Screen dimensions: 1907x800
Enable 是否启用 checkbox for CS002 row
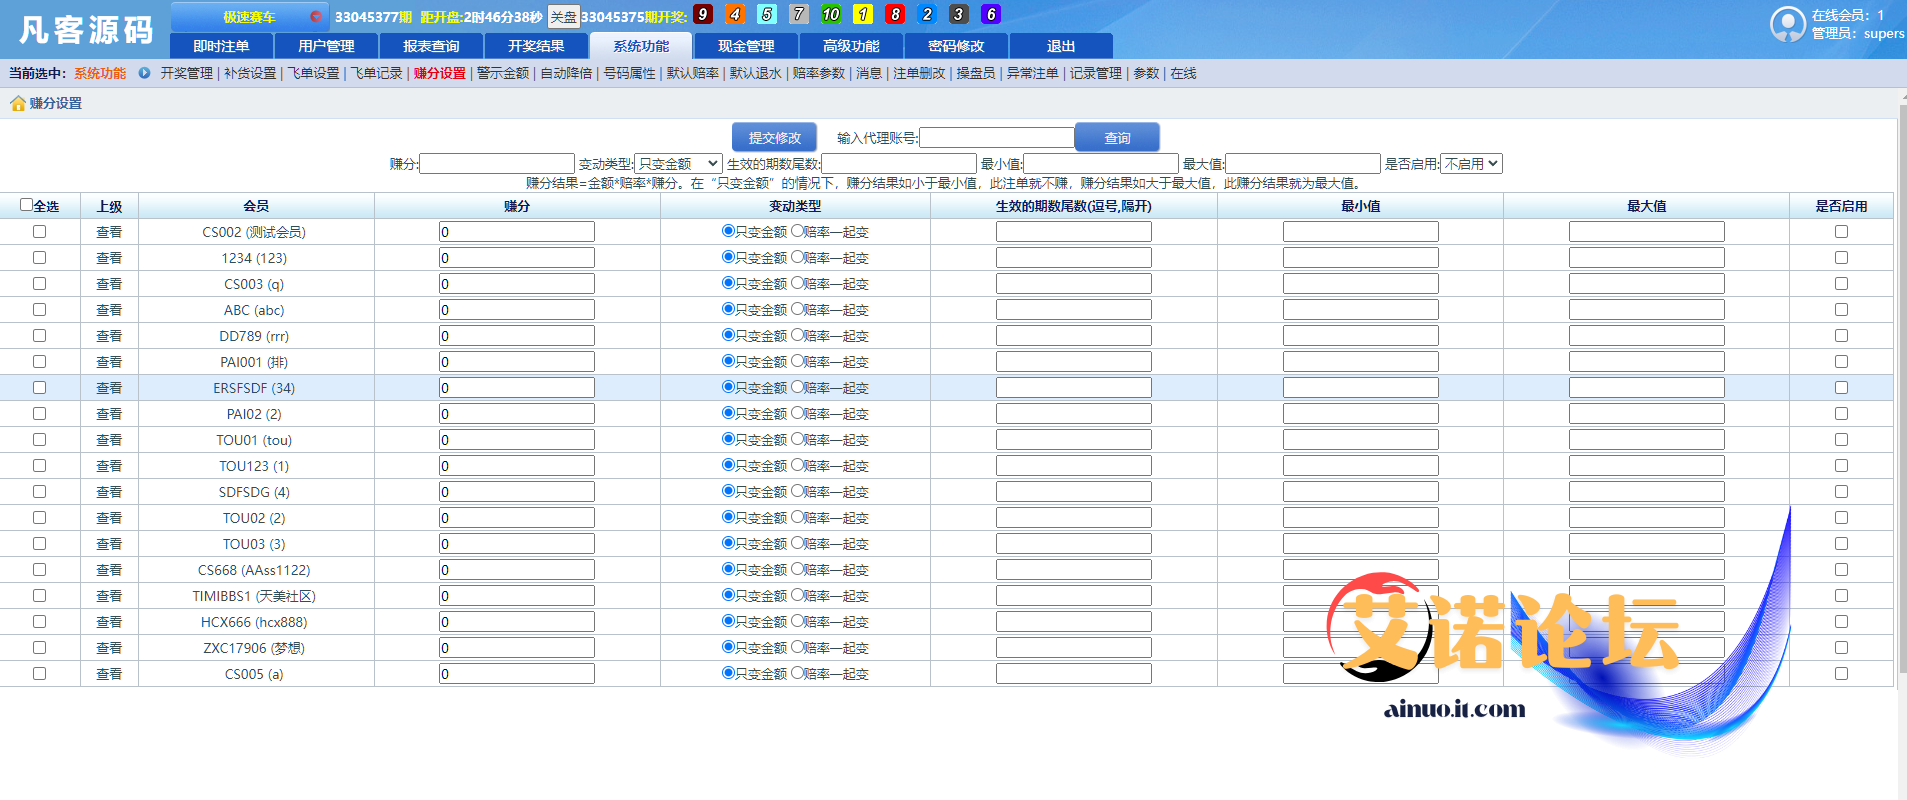pyautogui.click(x=1841, y=232)
